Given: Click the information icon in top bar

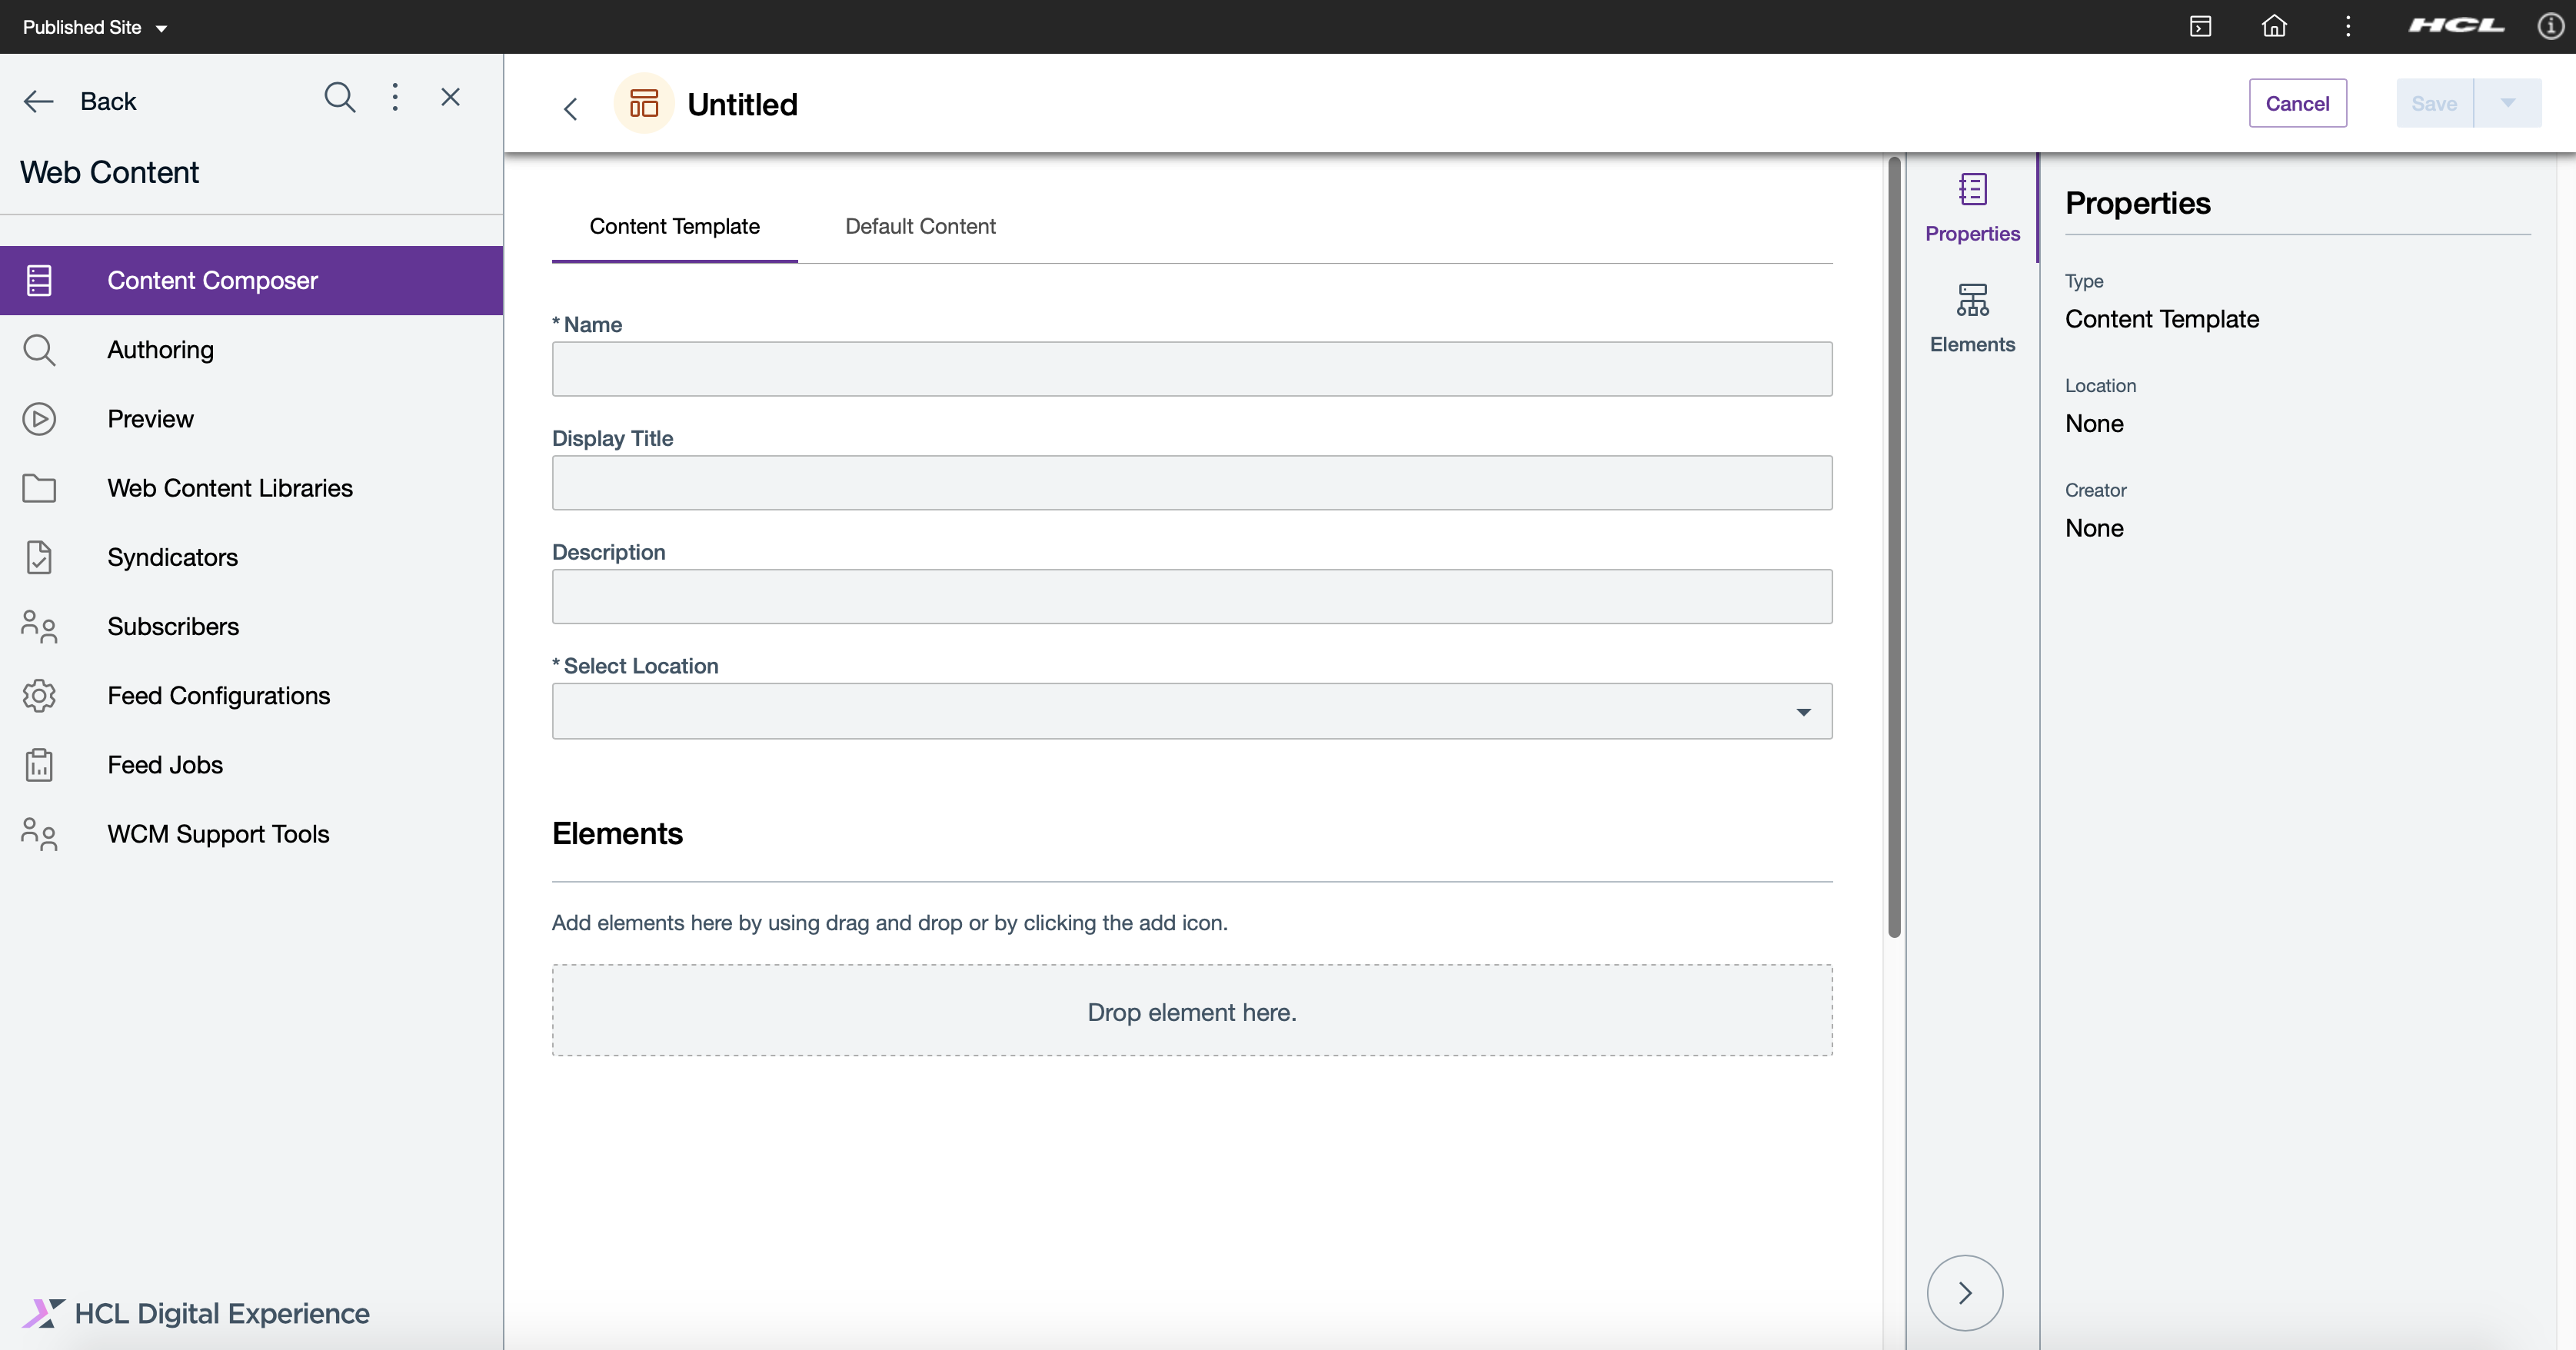Looking at the screenshot, I should 2550,26.
